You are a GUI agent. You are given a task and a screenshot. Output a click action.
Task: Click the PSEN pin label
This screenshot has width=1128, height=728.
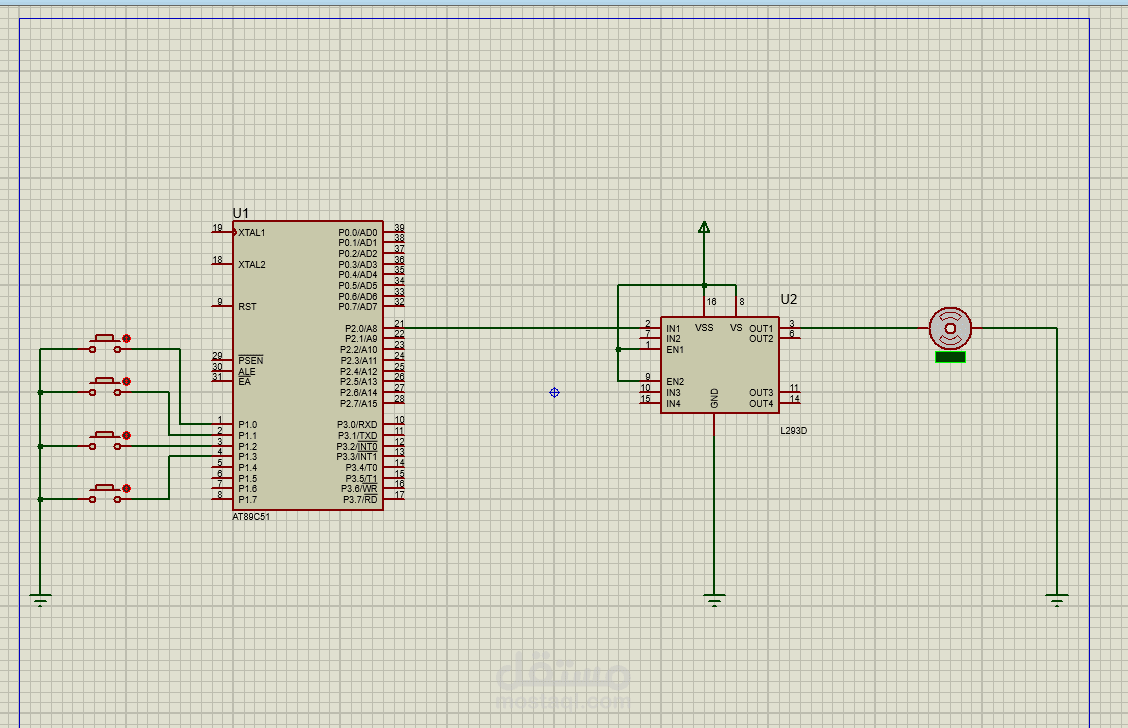[251, 360]
